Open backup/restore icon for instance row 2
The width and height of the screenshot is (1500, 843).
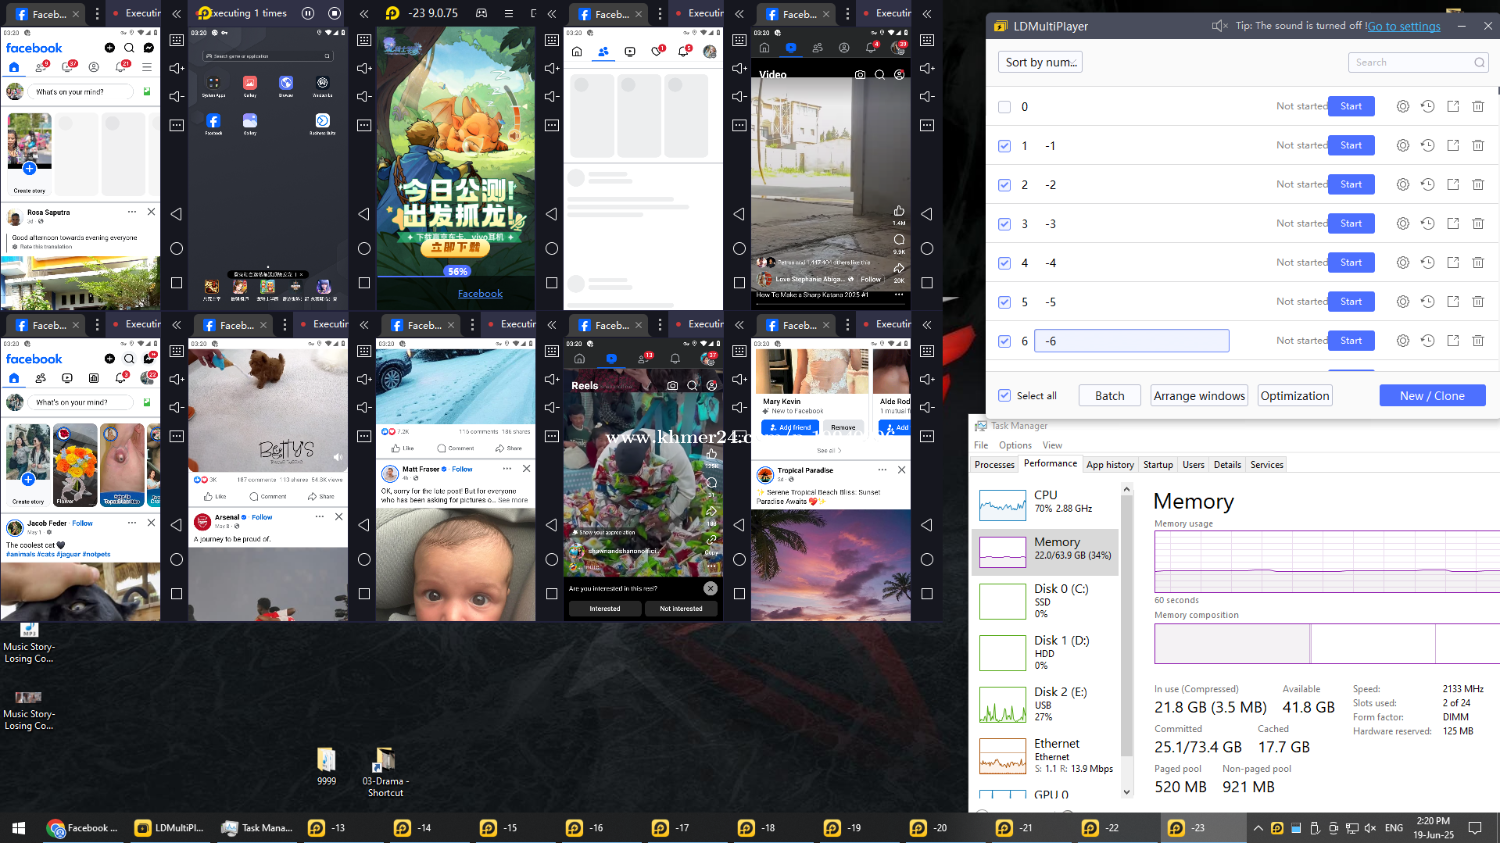pyautogui.click(x=1428, y=184)
